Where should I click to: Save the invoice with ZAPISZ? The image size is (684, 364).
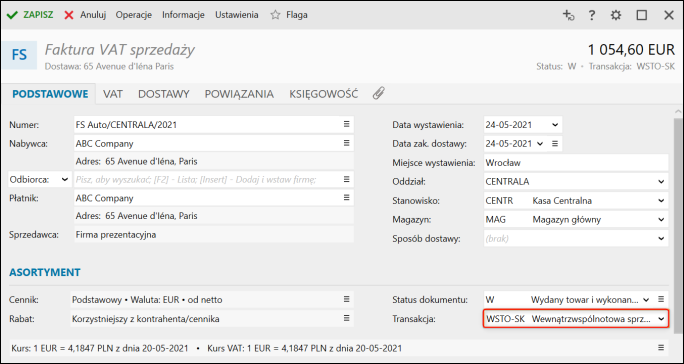tap(30, 15)
